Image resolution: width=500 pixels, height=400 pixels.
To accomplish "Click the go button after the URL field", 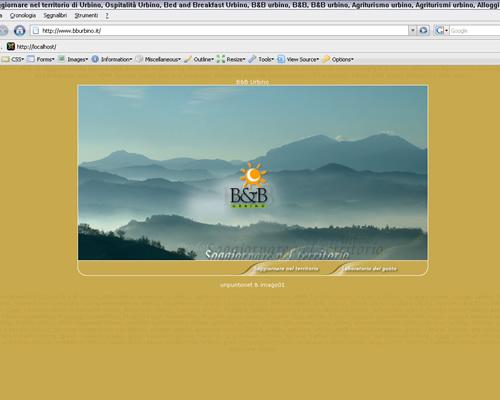I will coord(424,31).
